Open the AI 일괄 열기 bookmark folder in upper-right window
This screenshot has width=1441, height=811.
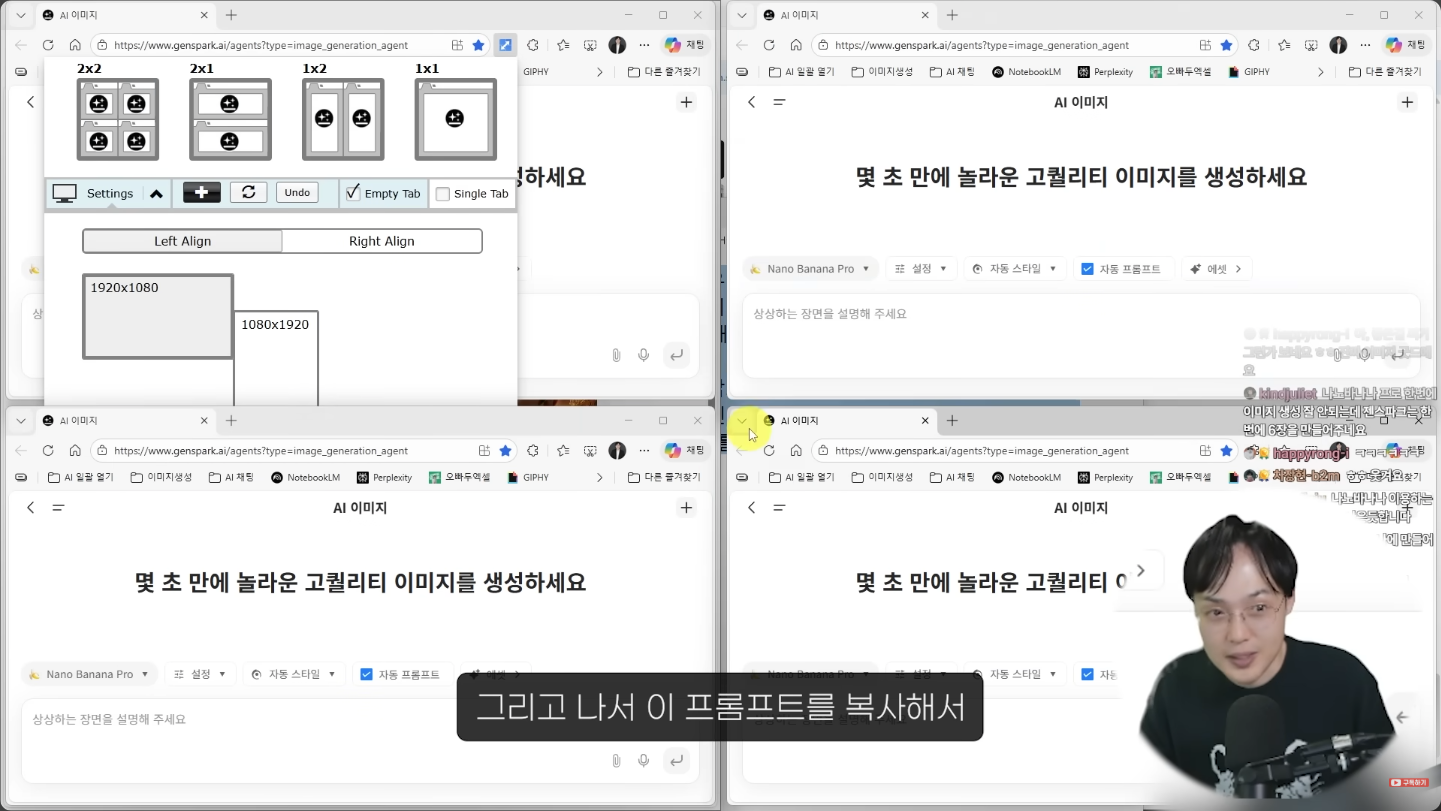[x=802, y=72]
